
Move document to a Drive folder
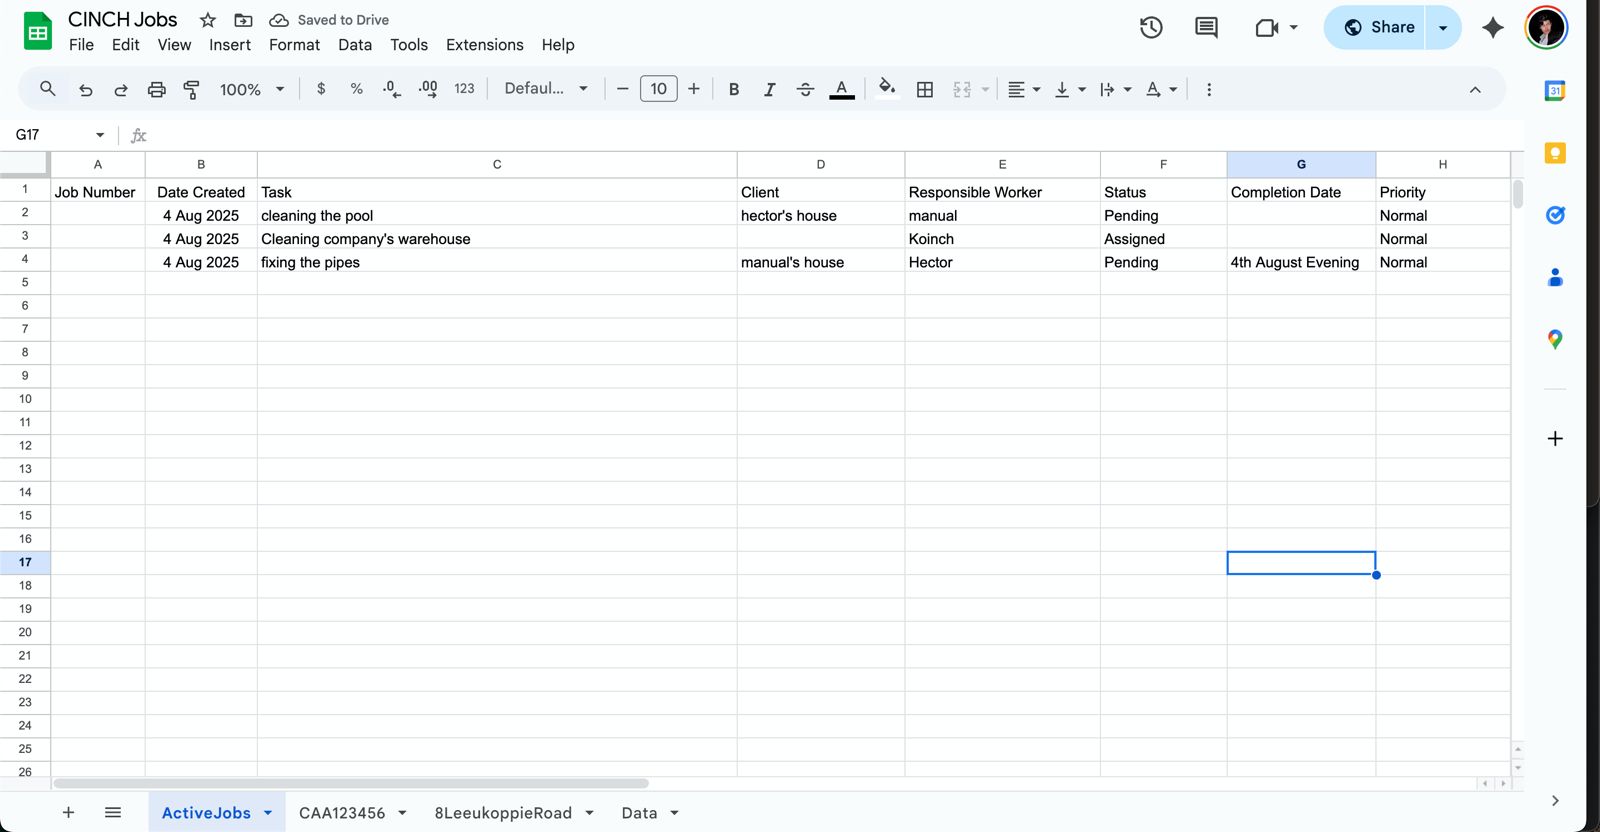(x=243, y=20)
